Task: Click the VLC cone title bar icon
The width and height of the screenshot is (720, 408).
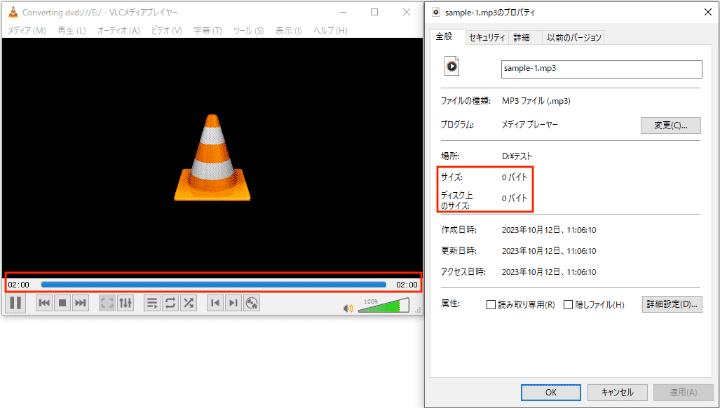Action: [x=13, y=12]
